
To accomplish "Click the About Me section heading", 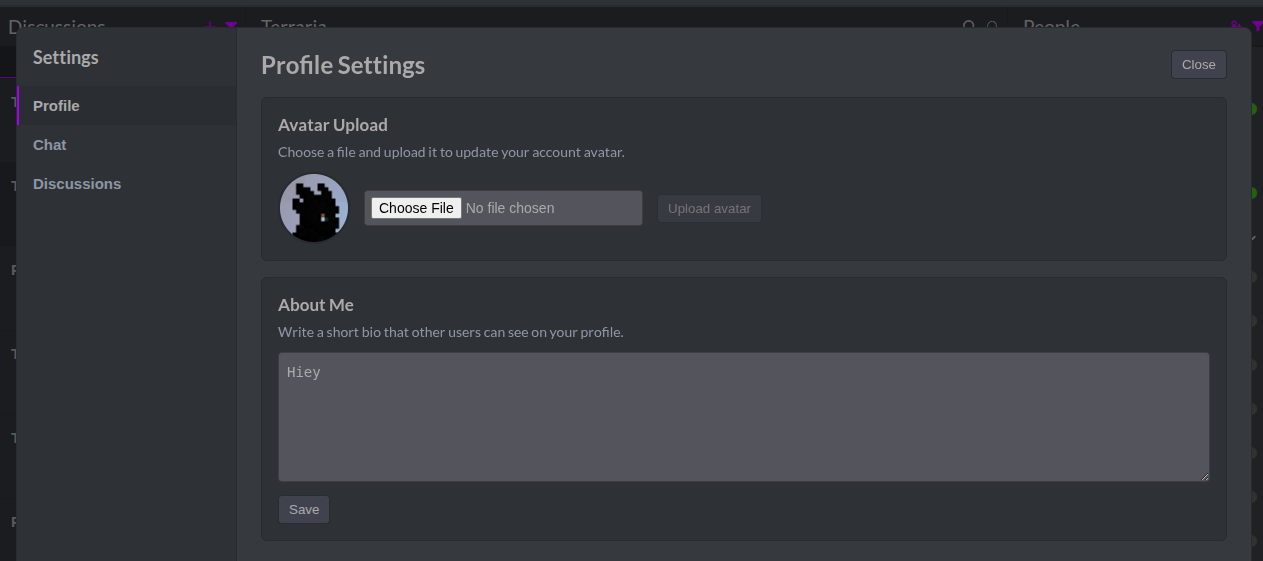I will (x=316, y=305).
